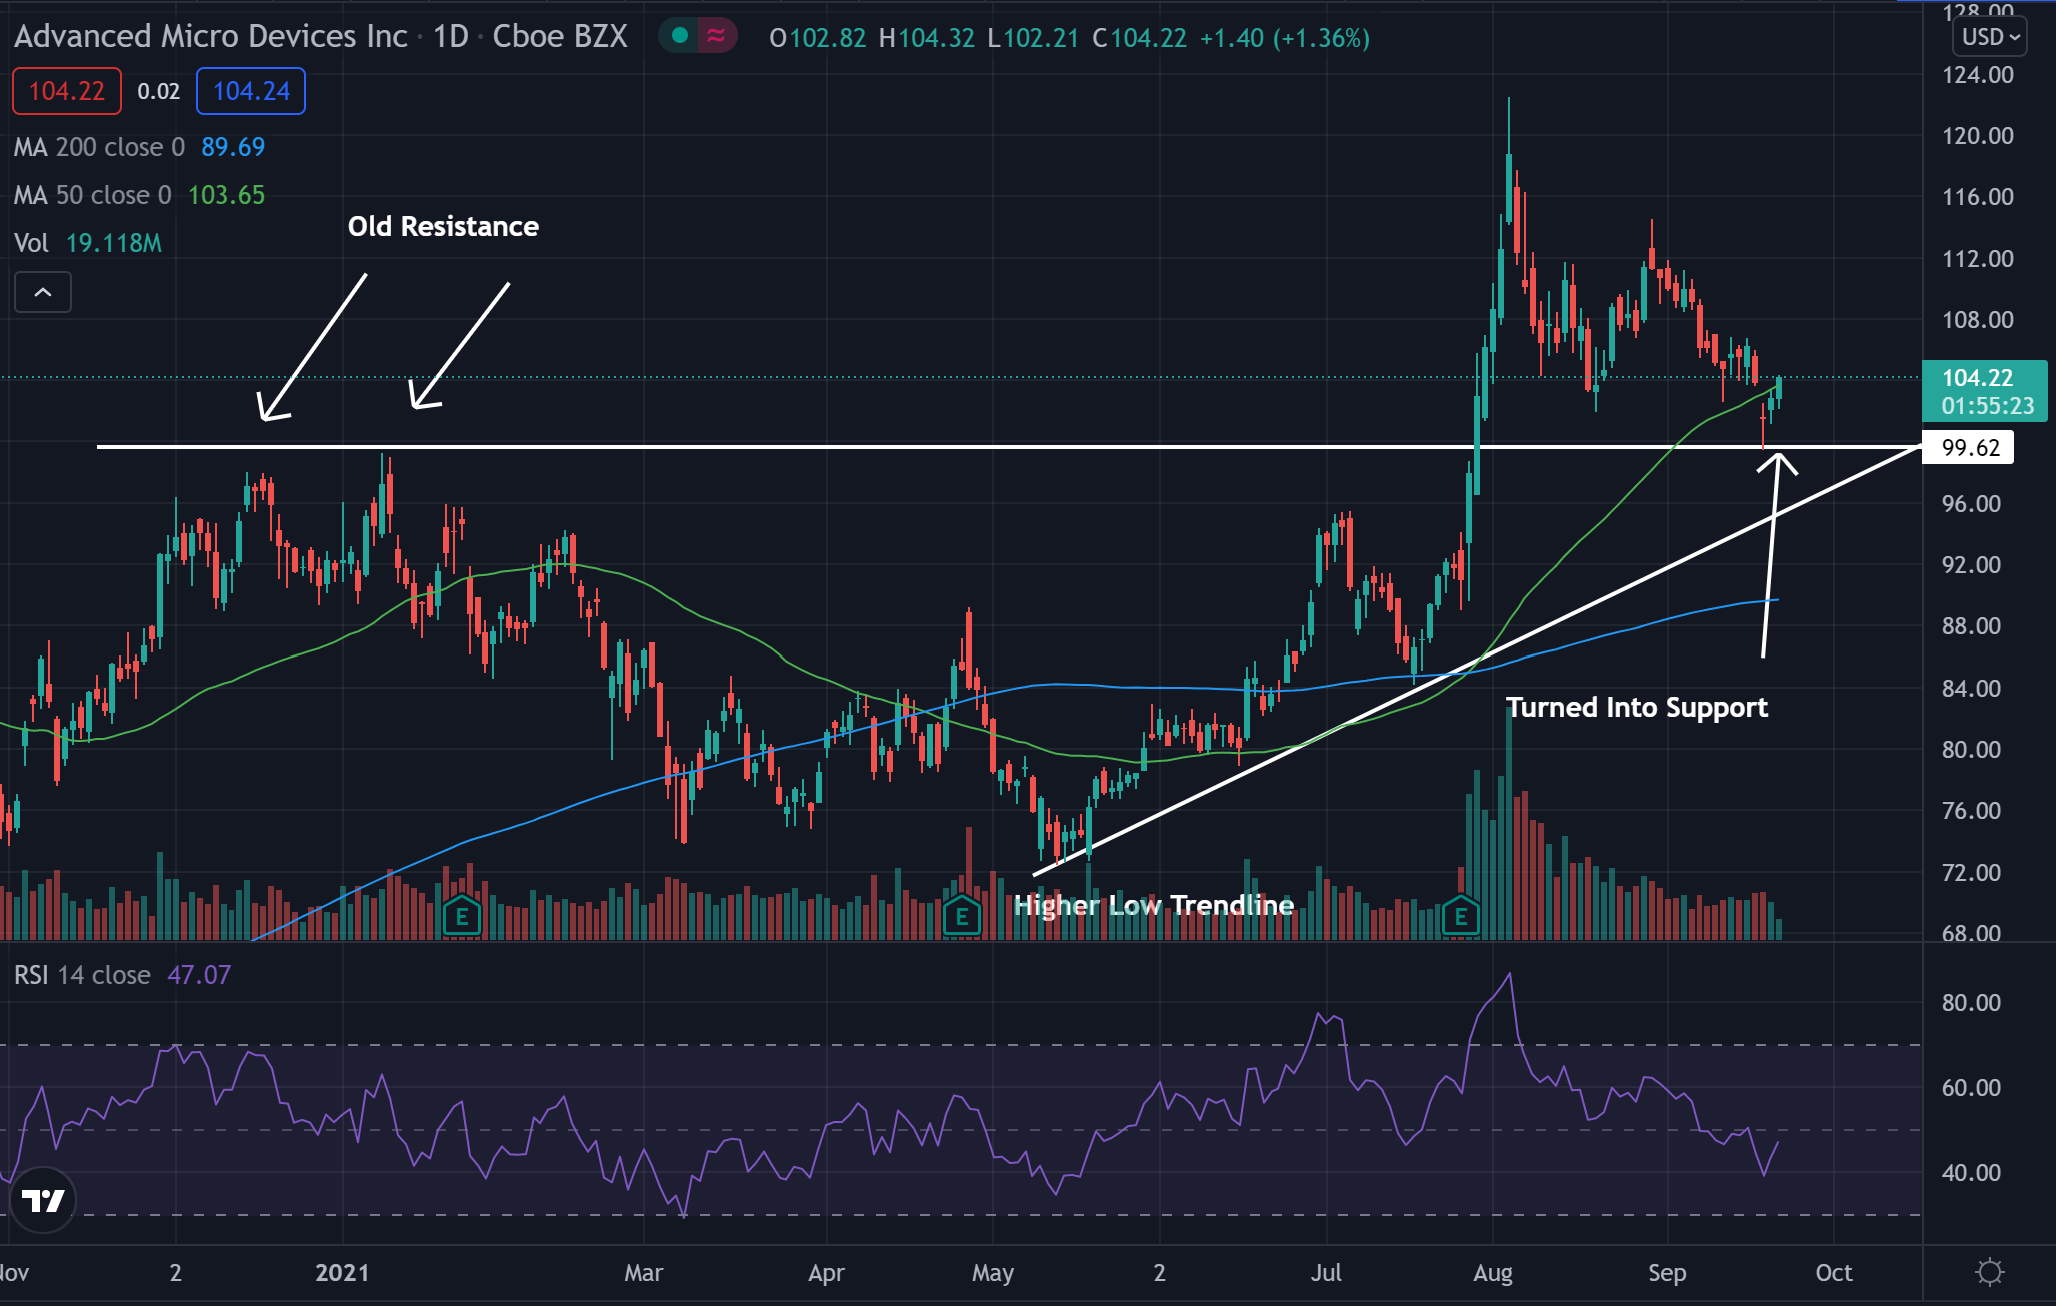Click the current price 104.22 axis label
Viewport: 2056px width, 1306px height.
[1984, 391]
